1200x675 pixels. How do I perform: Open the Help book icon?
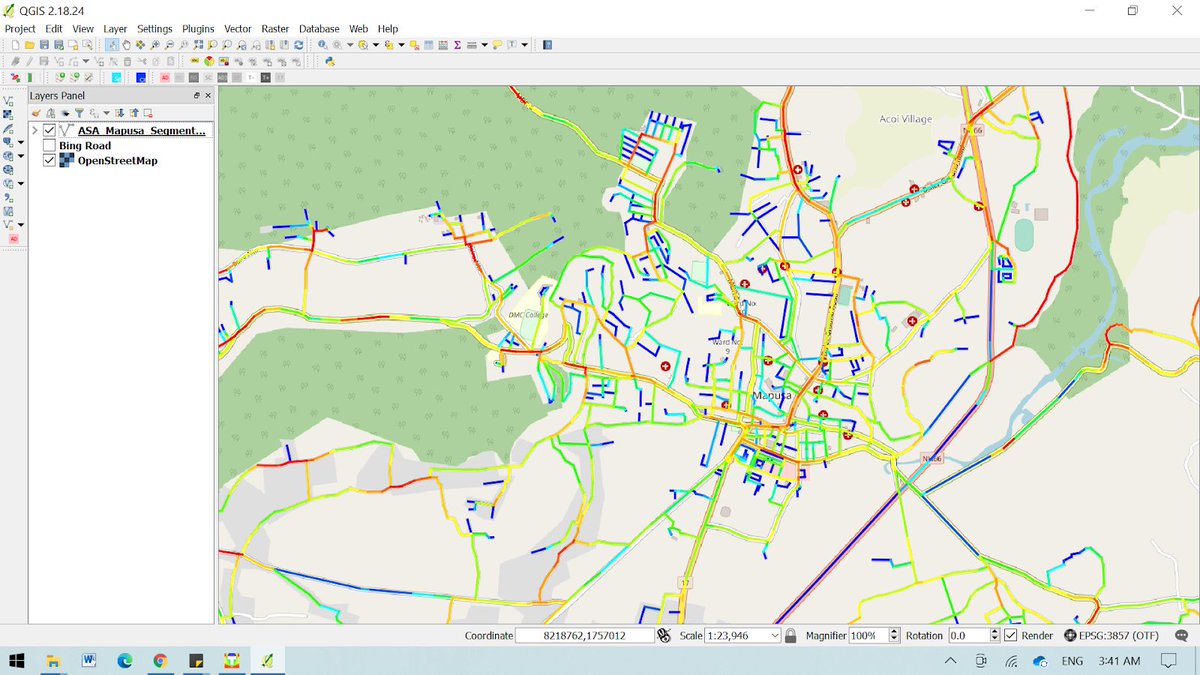click(547, 45)
